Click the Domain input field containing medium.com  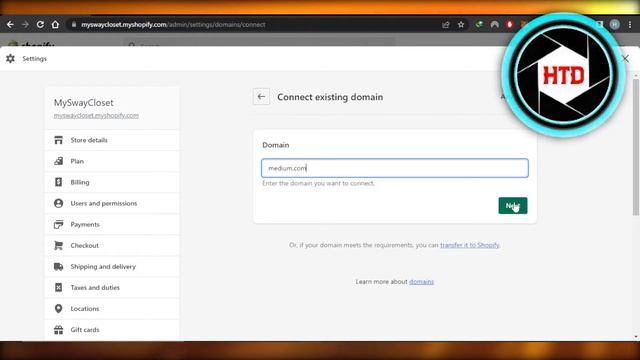[x=395, y=168]
